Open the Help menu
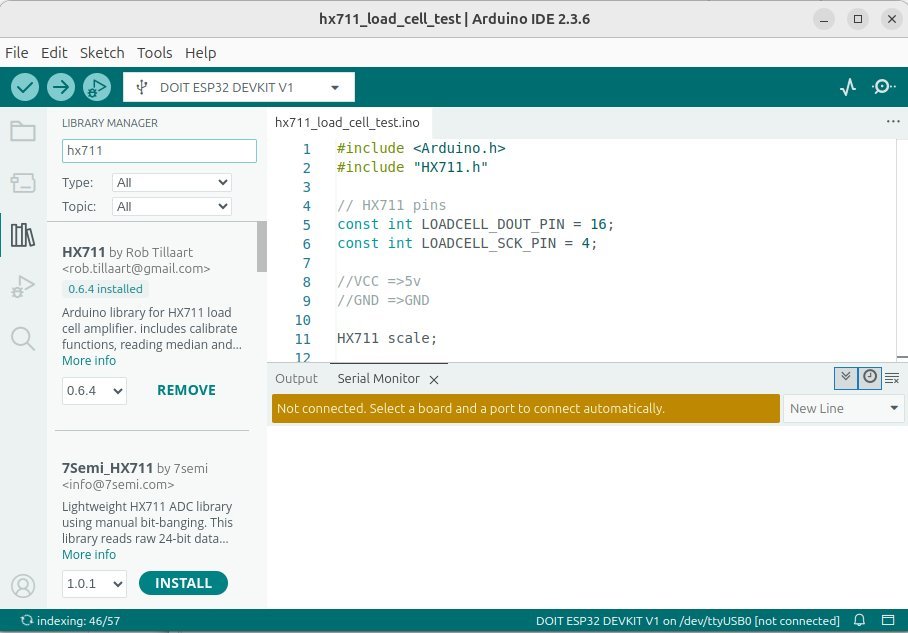The image size is (908, 633). click(200, 53)
